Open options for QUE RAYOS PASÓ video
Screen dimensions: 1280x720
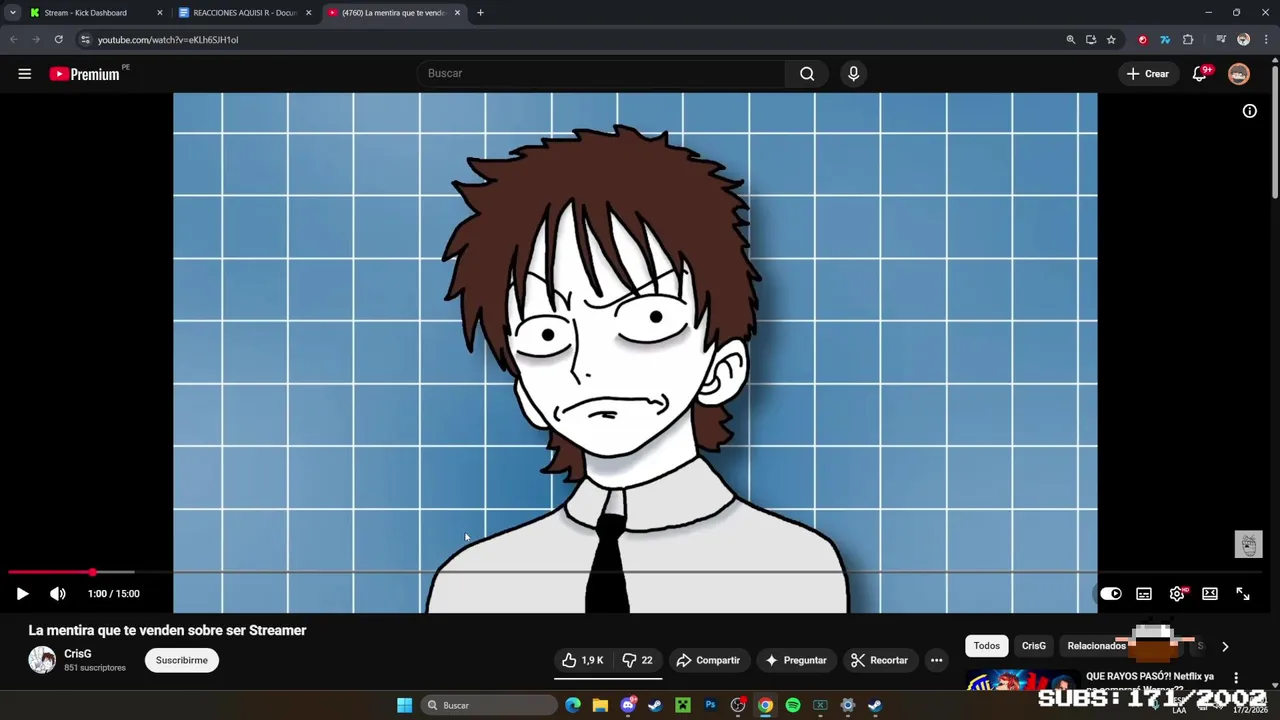1236,678
